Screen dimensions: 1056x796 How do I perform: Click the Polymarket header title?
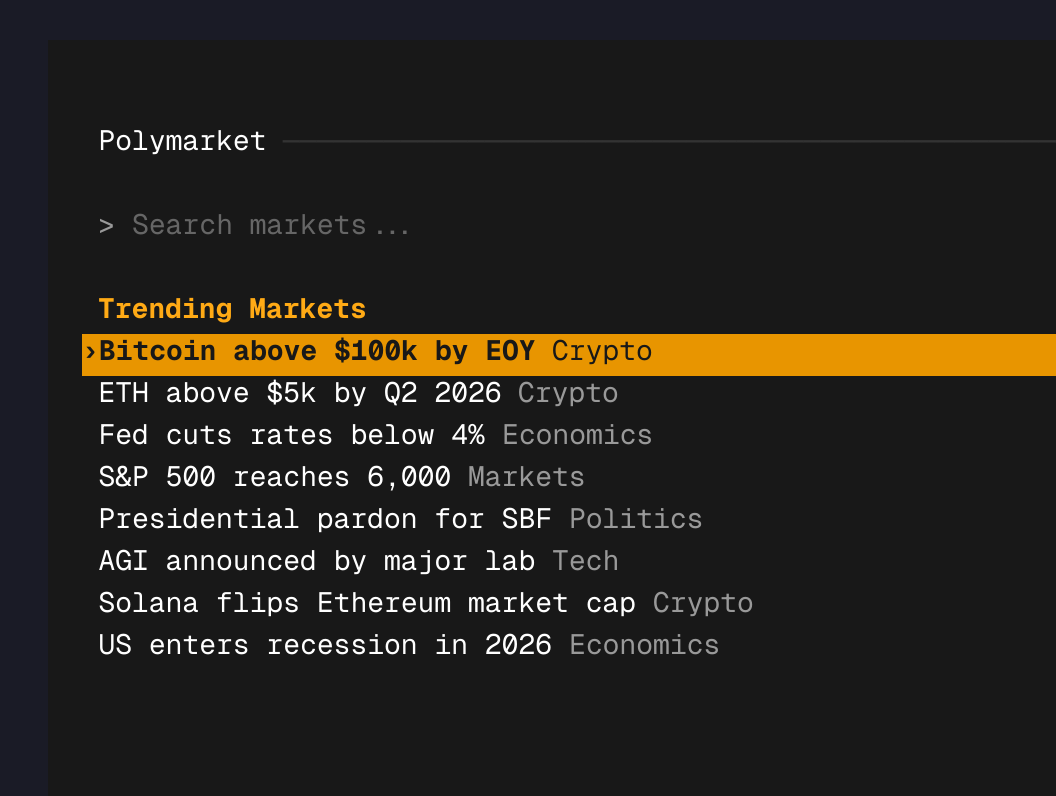pos(182,141)
